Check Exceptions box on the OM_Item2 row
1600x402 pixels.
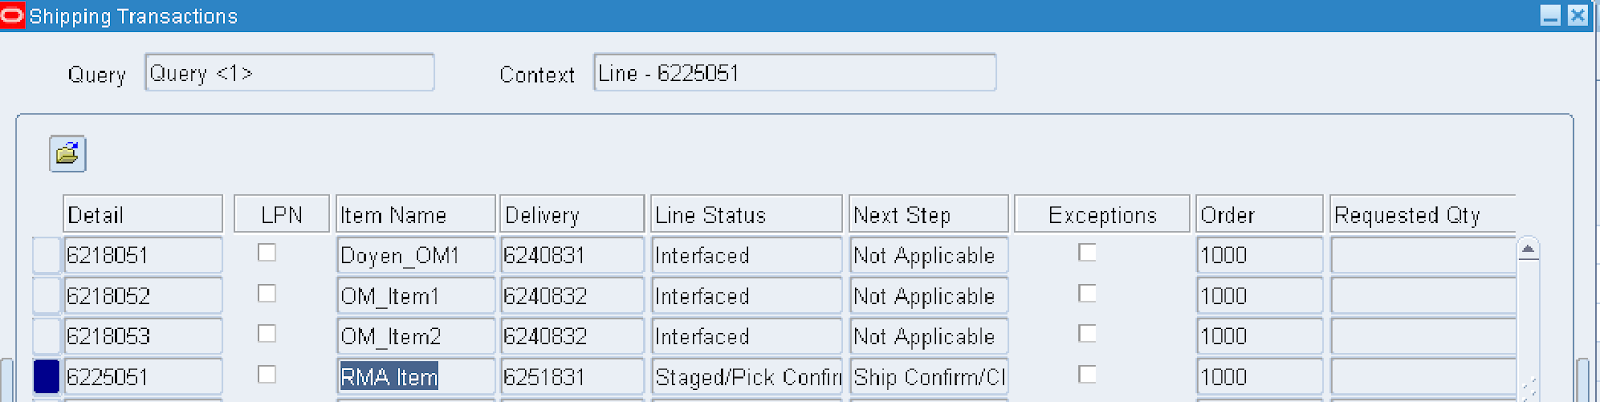pos(1087,333)
